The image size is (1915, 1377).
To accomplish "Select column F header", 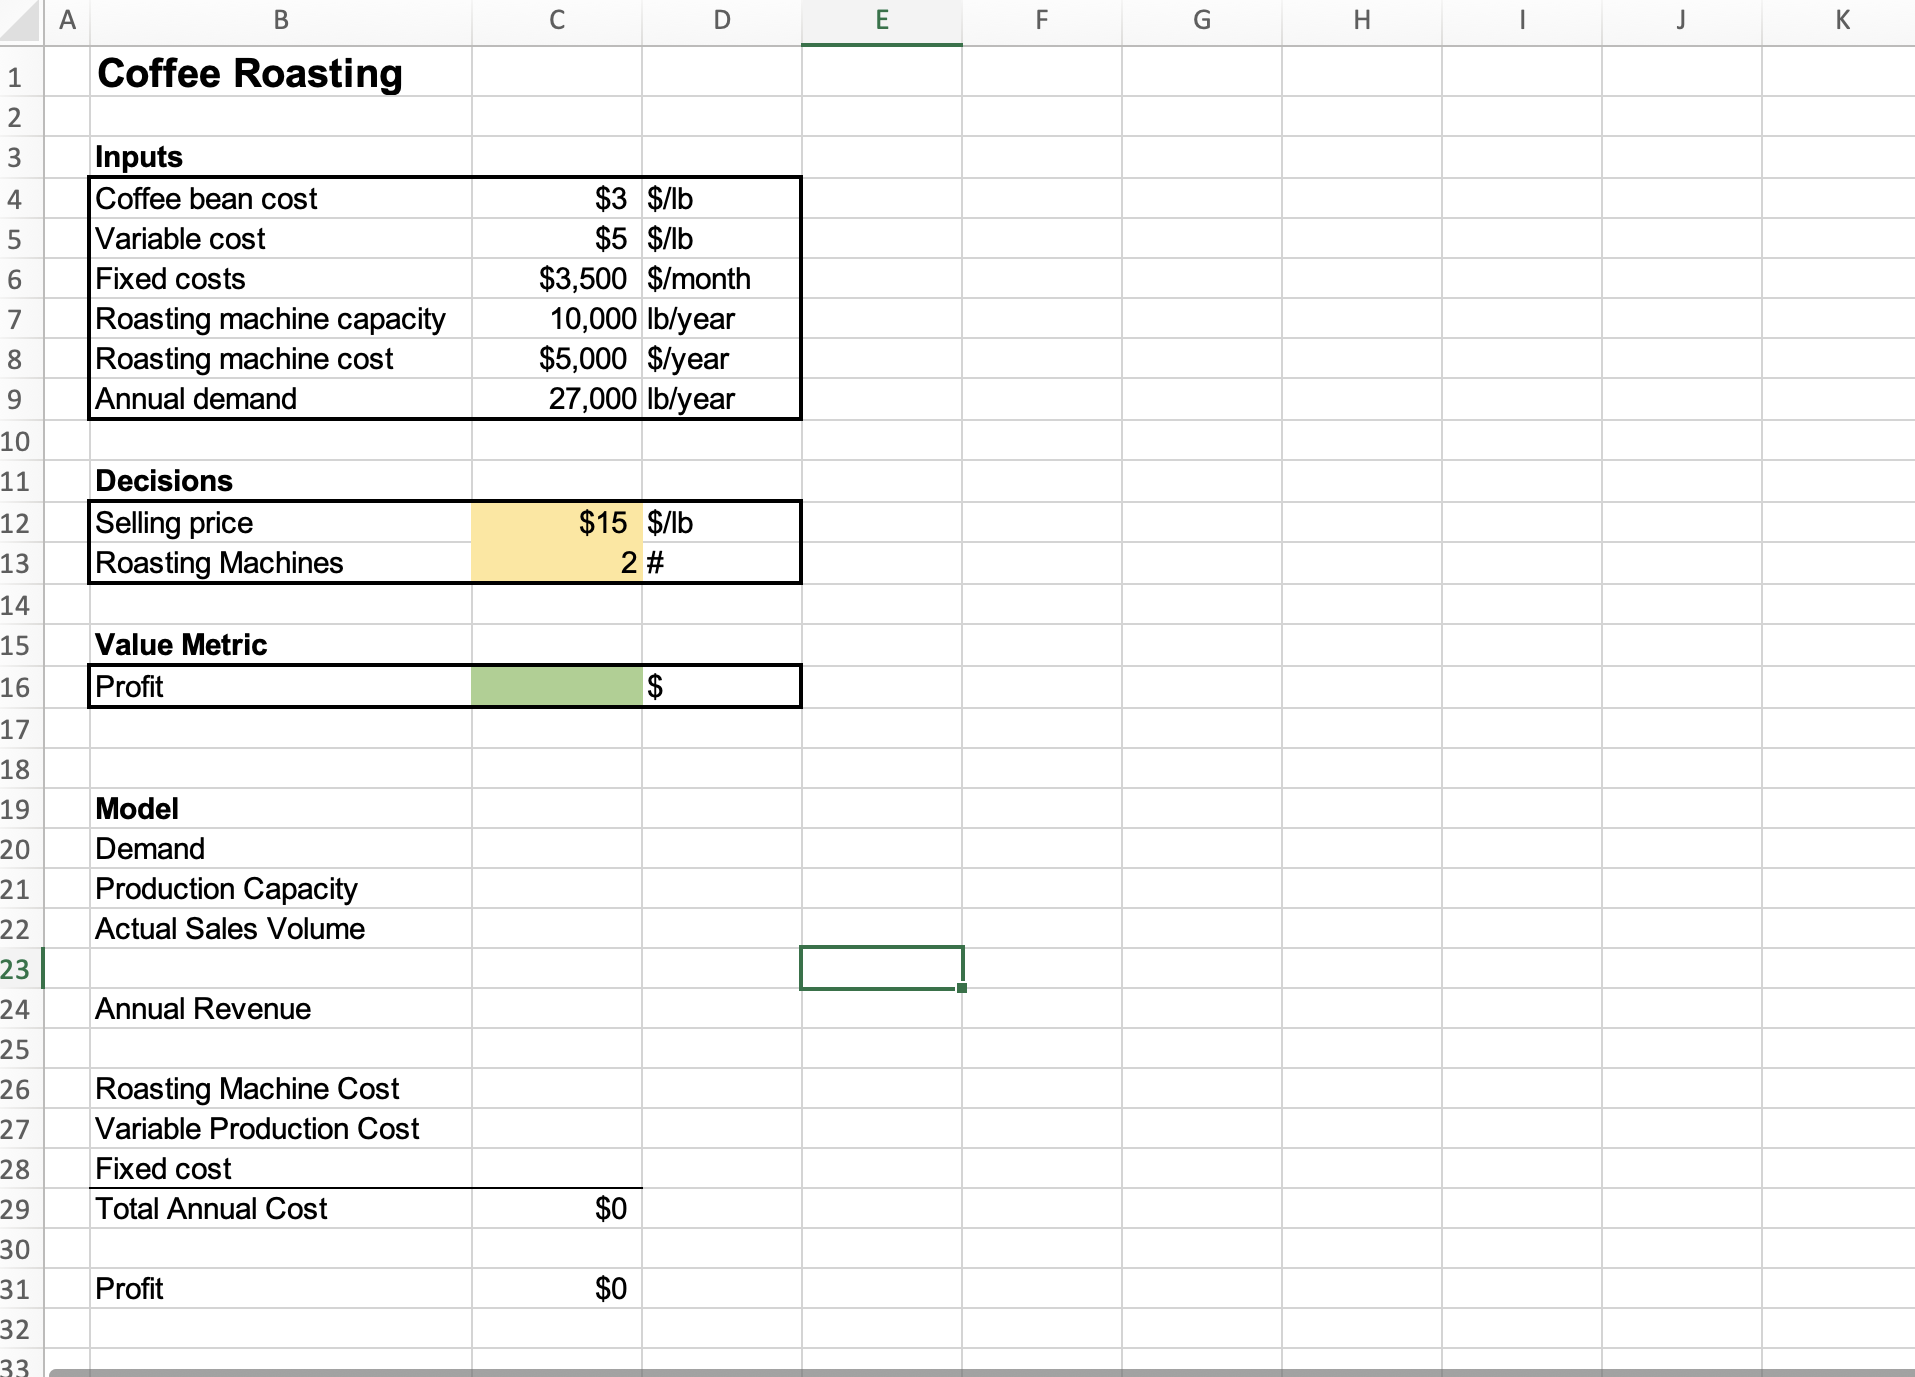I will (1042, 20).
